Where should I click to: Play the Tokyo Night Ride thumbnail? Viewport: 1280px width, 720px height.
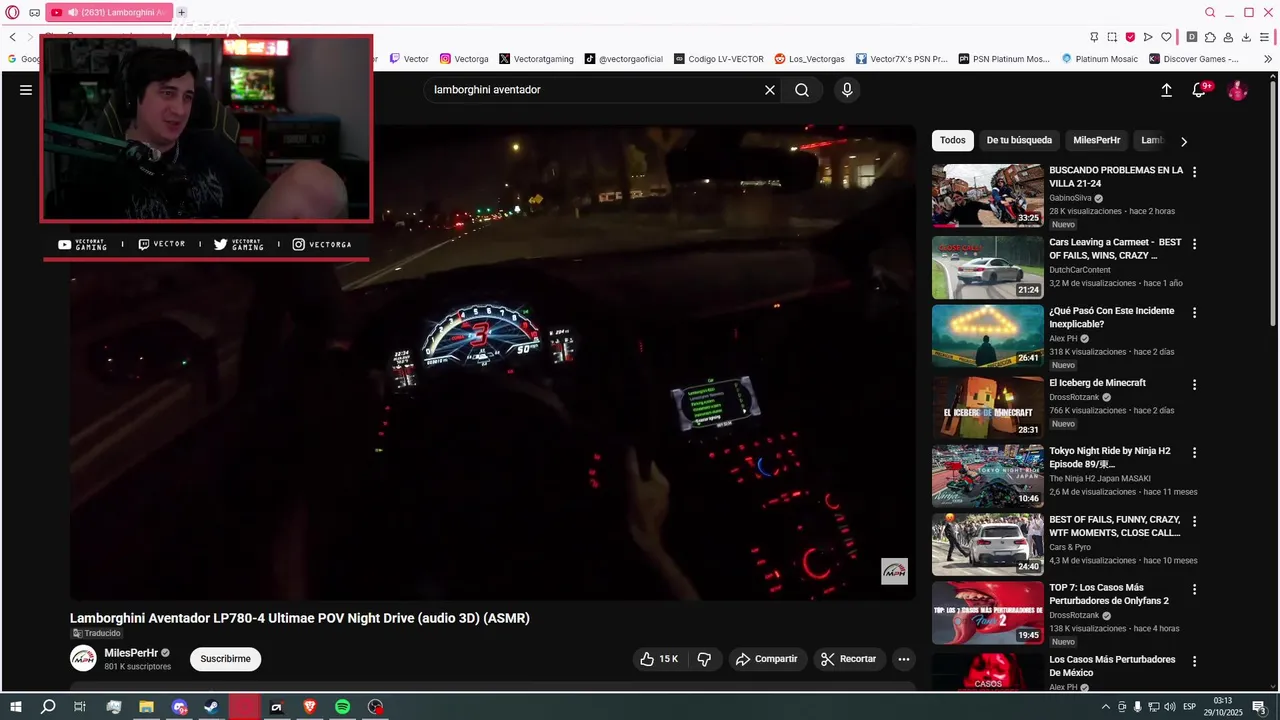click(987, 476)
